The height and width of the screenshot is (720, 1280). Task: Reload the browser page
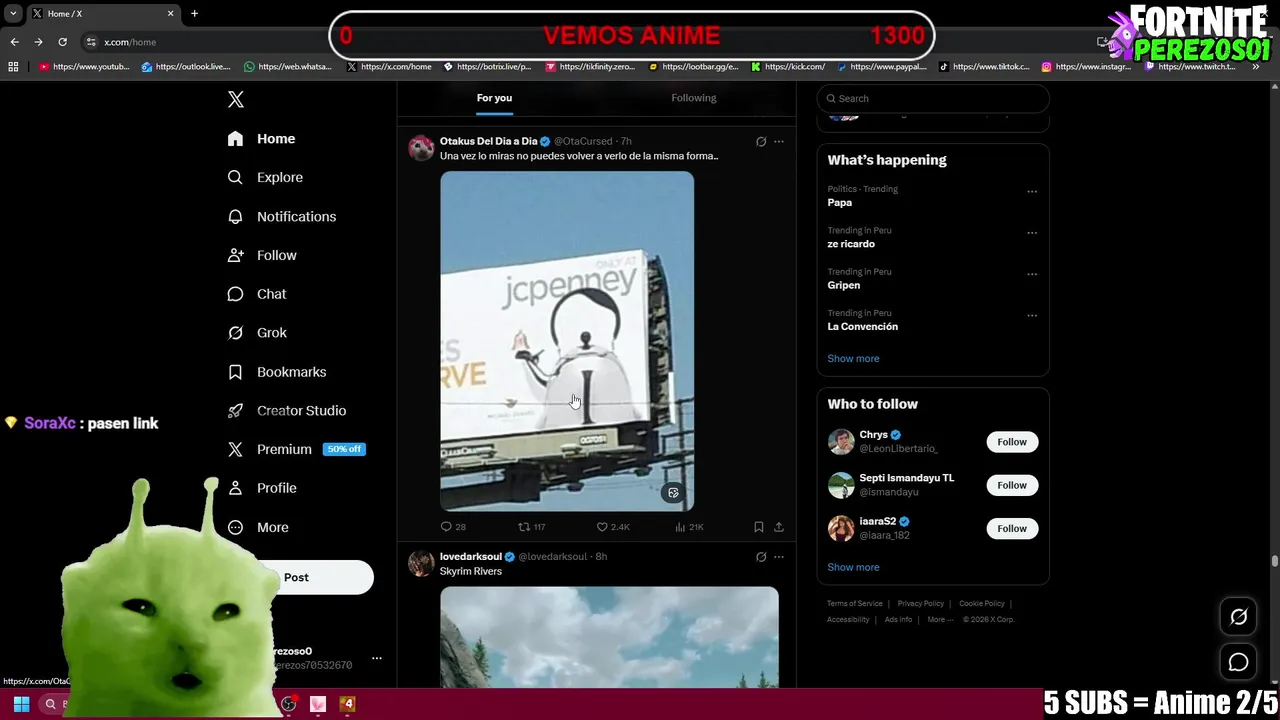(x=62, y=42)
